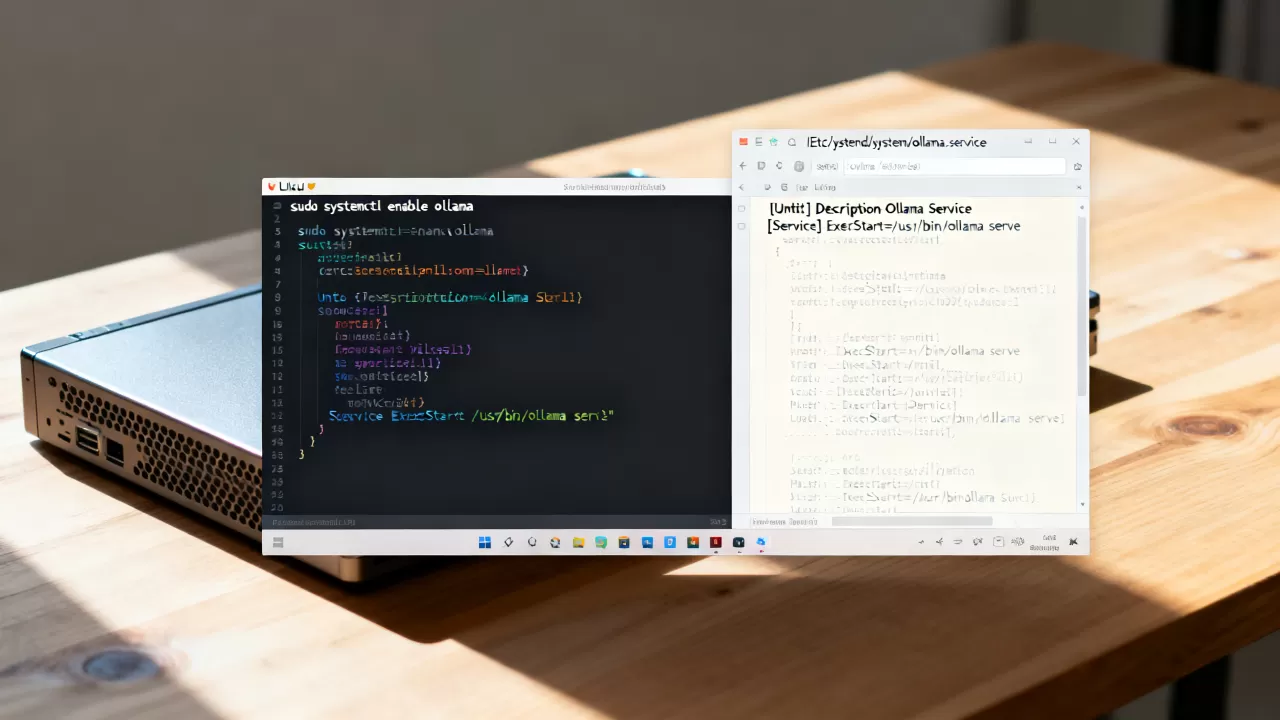Viewport: 1280px width, 720px height.
Task: Open the clock in the system tray
Action: tap(1043, 542)
